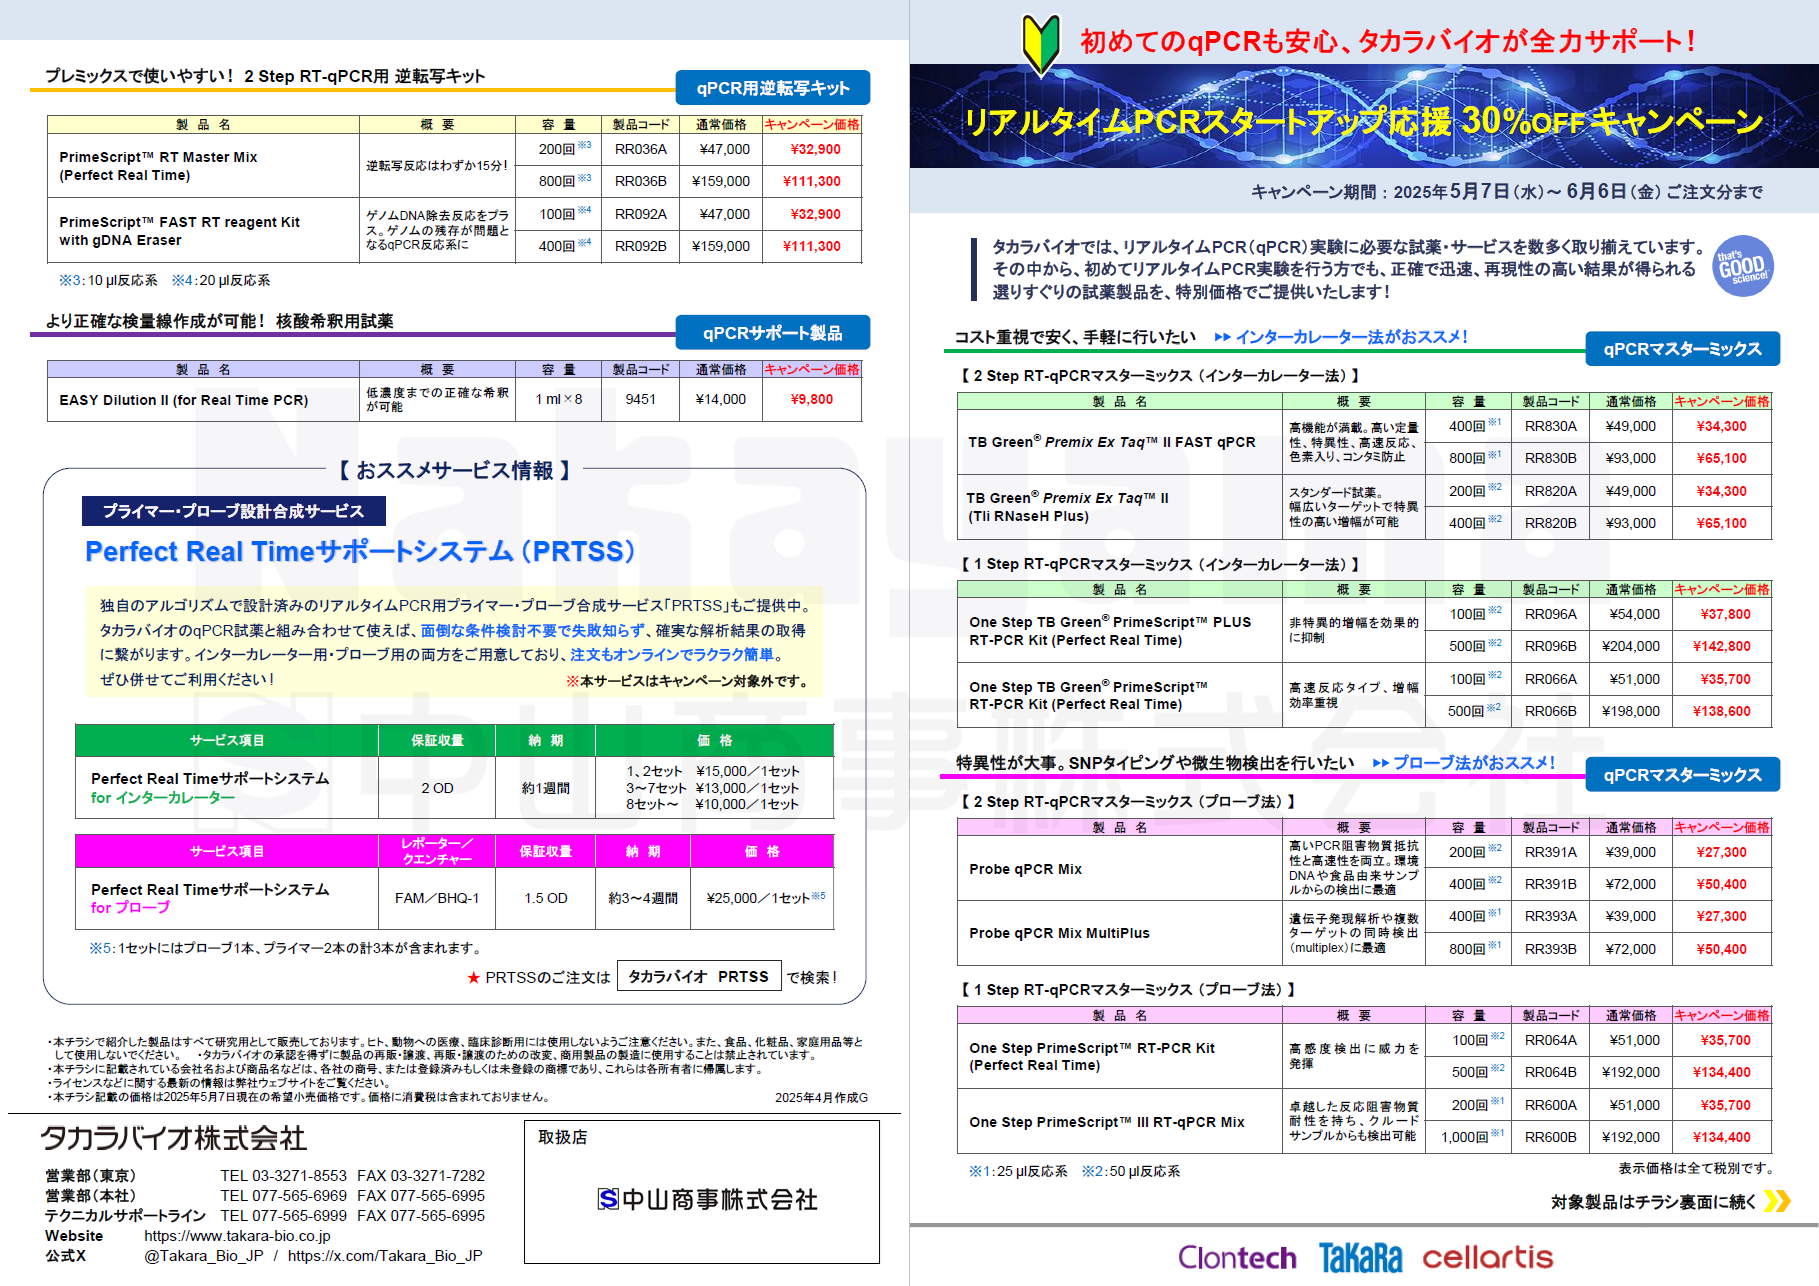
Task: Click blue arrows before プローブ法がおススメ
Action: (x=1381, y=763)
